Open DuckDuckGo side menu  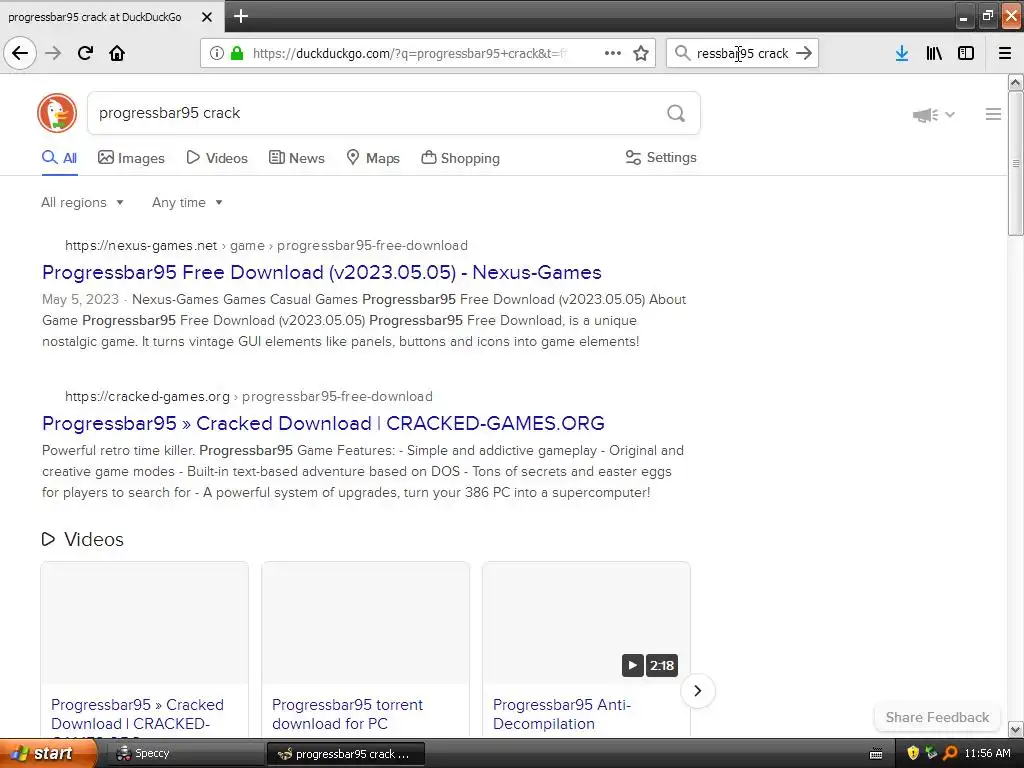(x=993, y=114)
